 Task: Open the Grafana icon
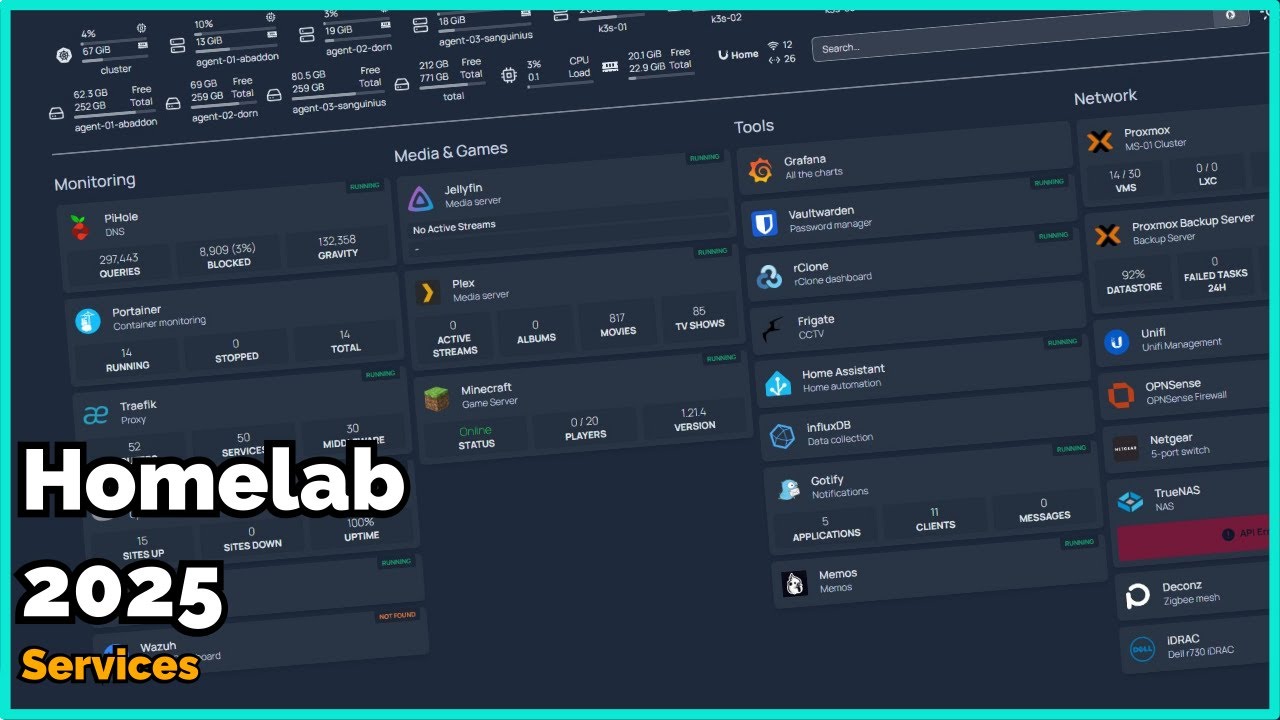pos(760,171)
